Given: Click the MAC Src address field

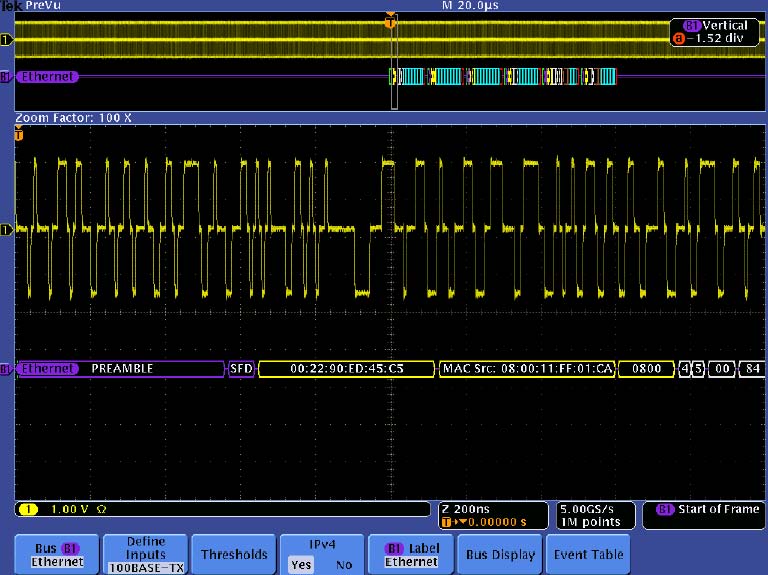Looking at the screenshot, I should tap(526, 369).
